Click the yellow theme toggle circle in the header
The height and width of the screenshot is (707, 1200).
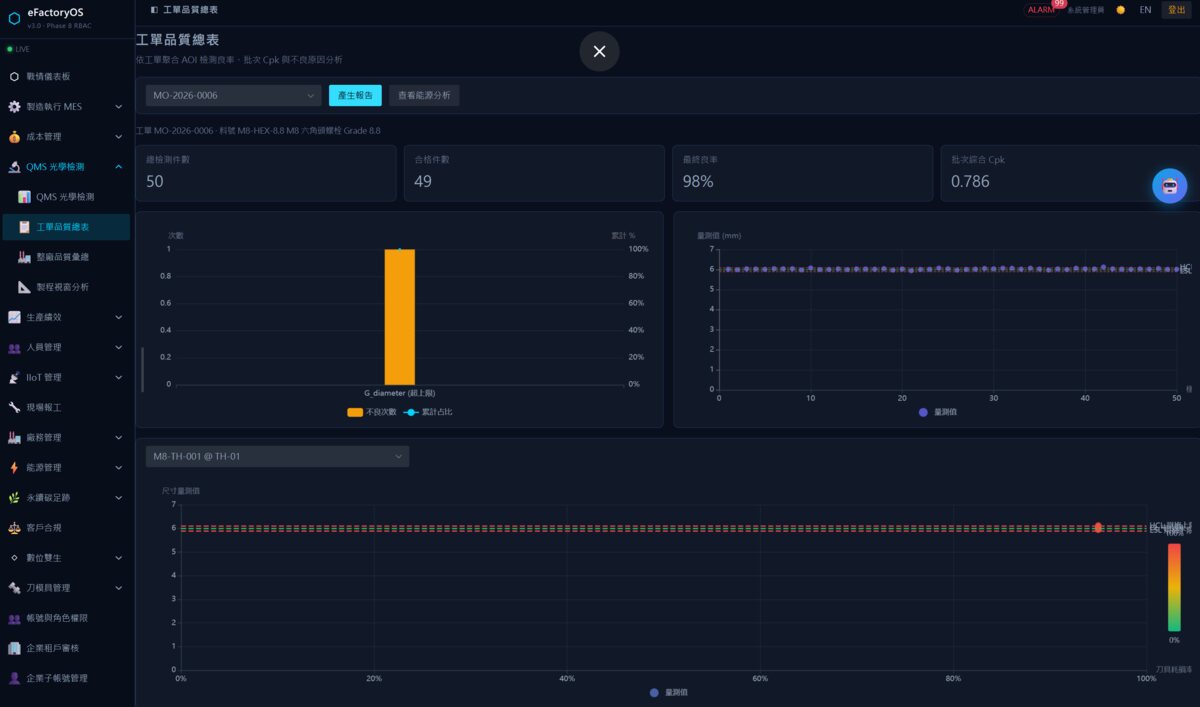tap(1121, 10)
